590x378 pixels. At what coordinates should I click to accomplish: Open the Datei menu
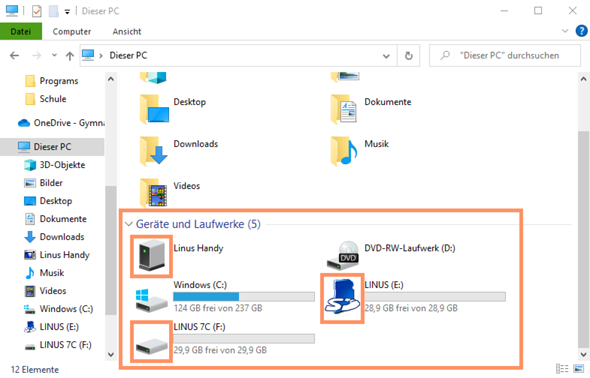point(21,31)
